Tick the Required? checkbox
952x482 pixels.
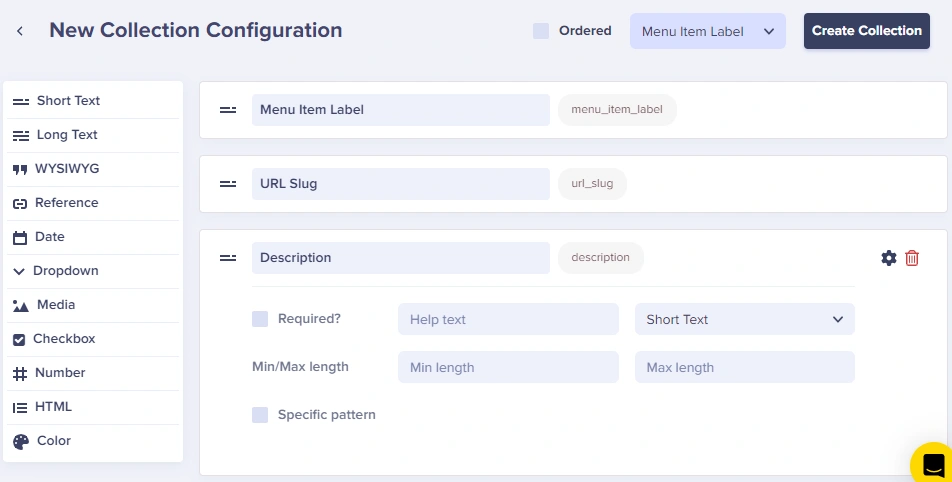tap(260, 319)
